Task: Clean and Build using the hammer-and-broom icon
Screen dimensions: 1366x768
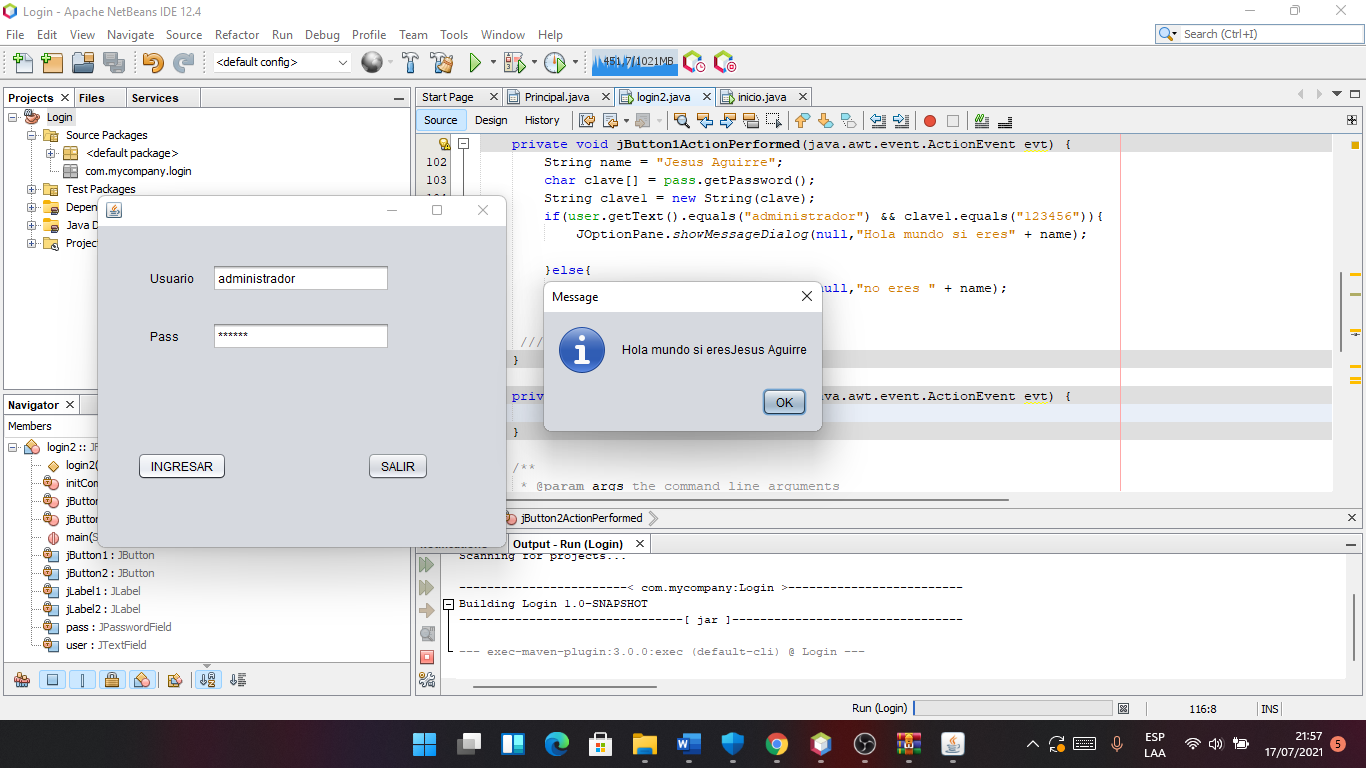Action: tap(441, 61)
